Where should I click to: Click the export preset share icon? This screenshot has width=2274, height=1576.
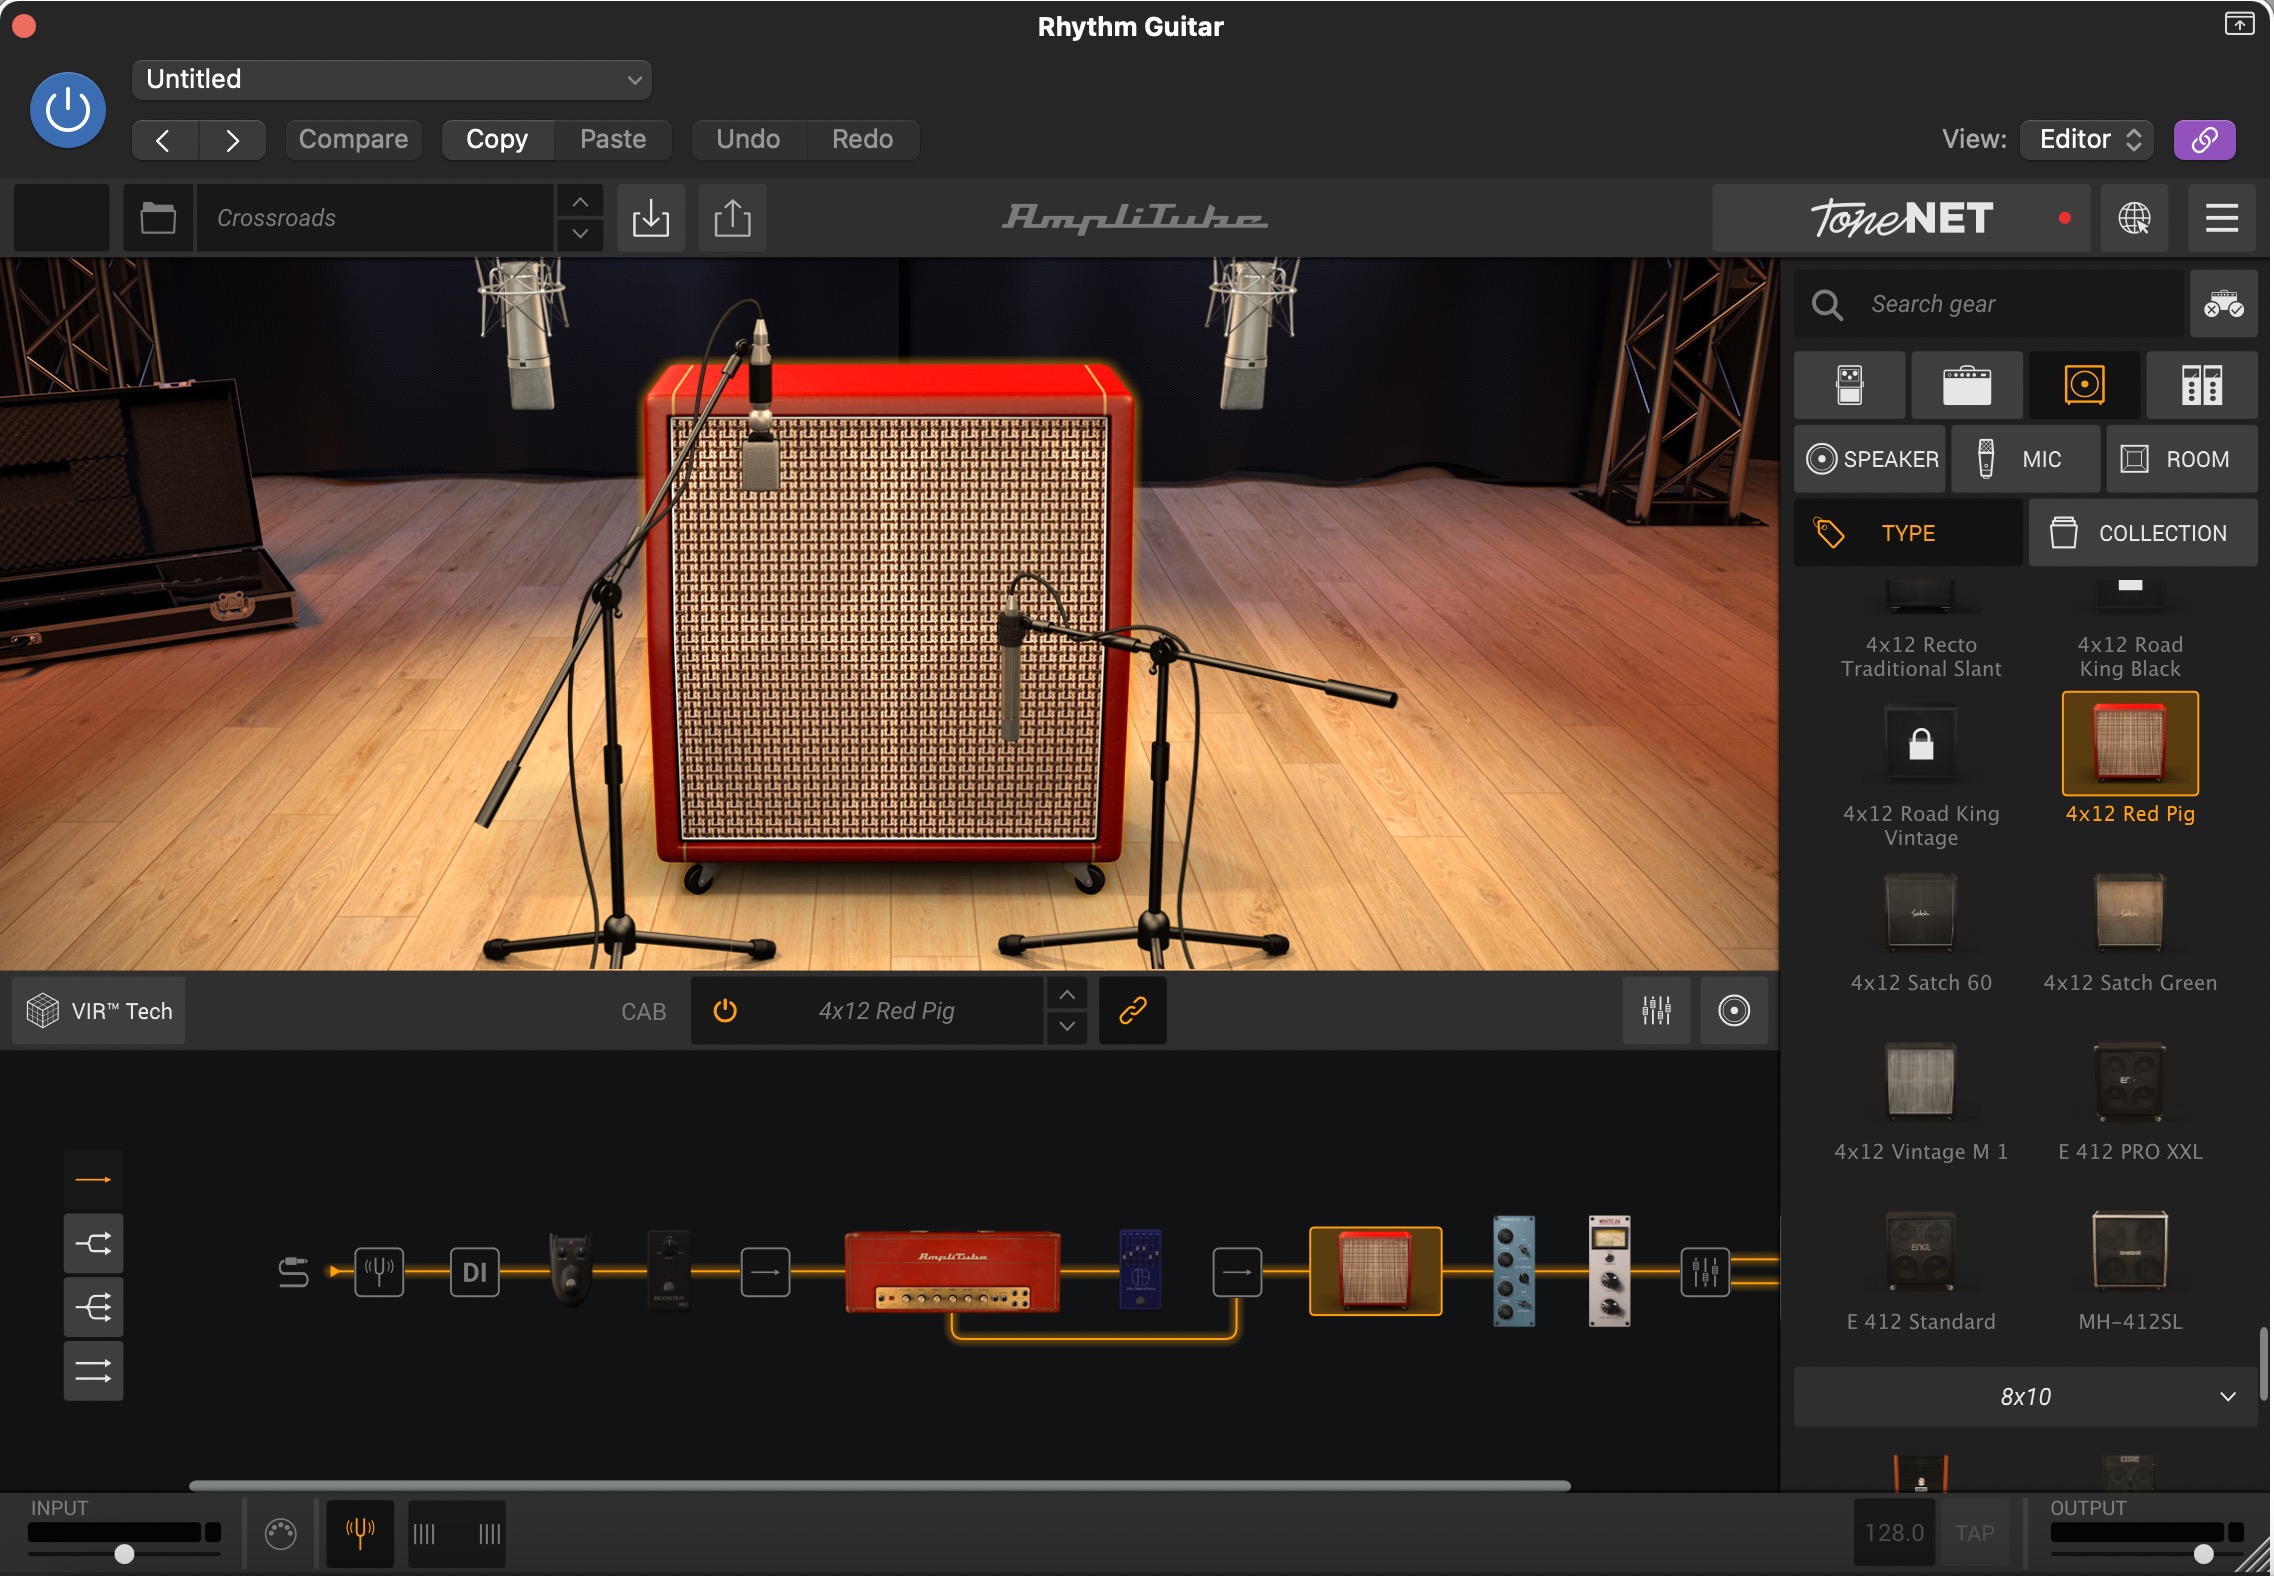(x=732, y=217)
